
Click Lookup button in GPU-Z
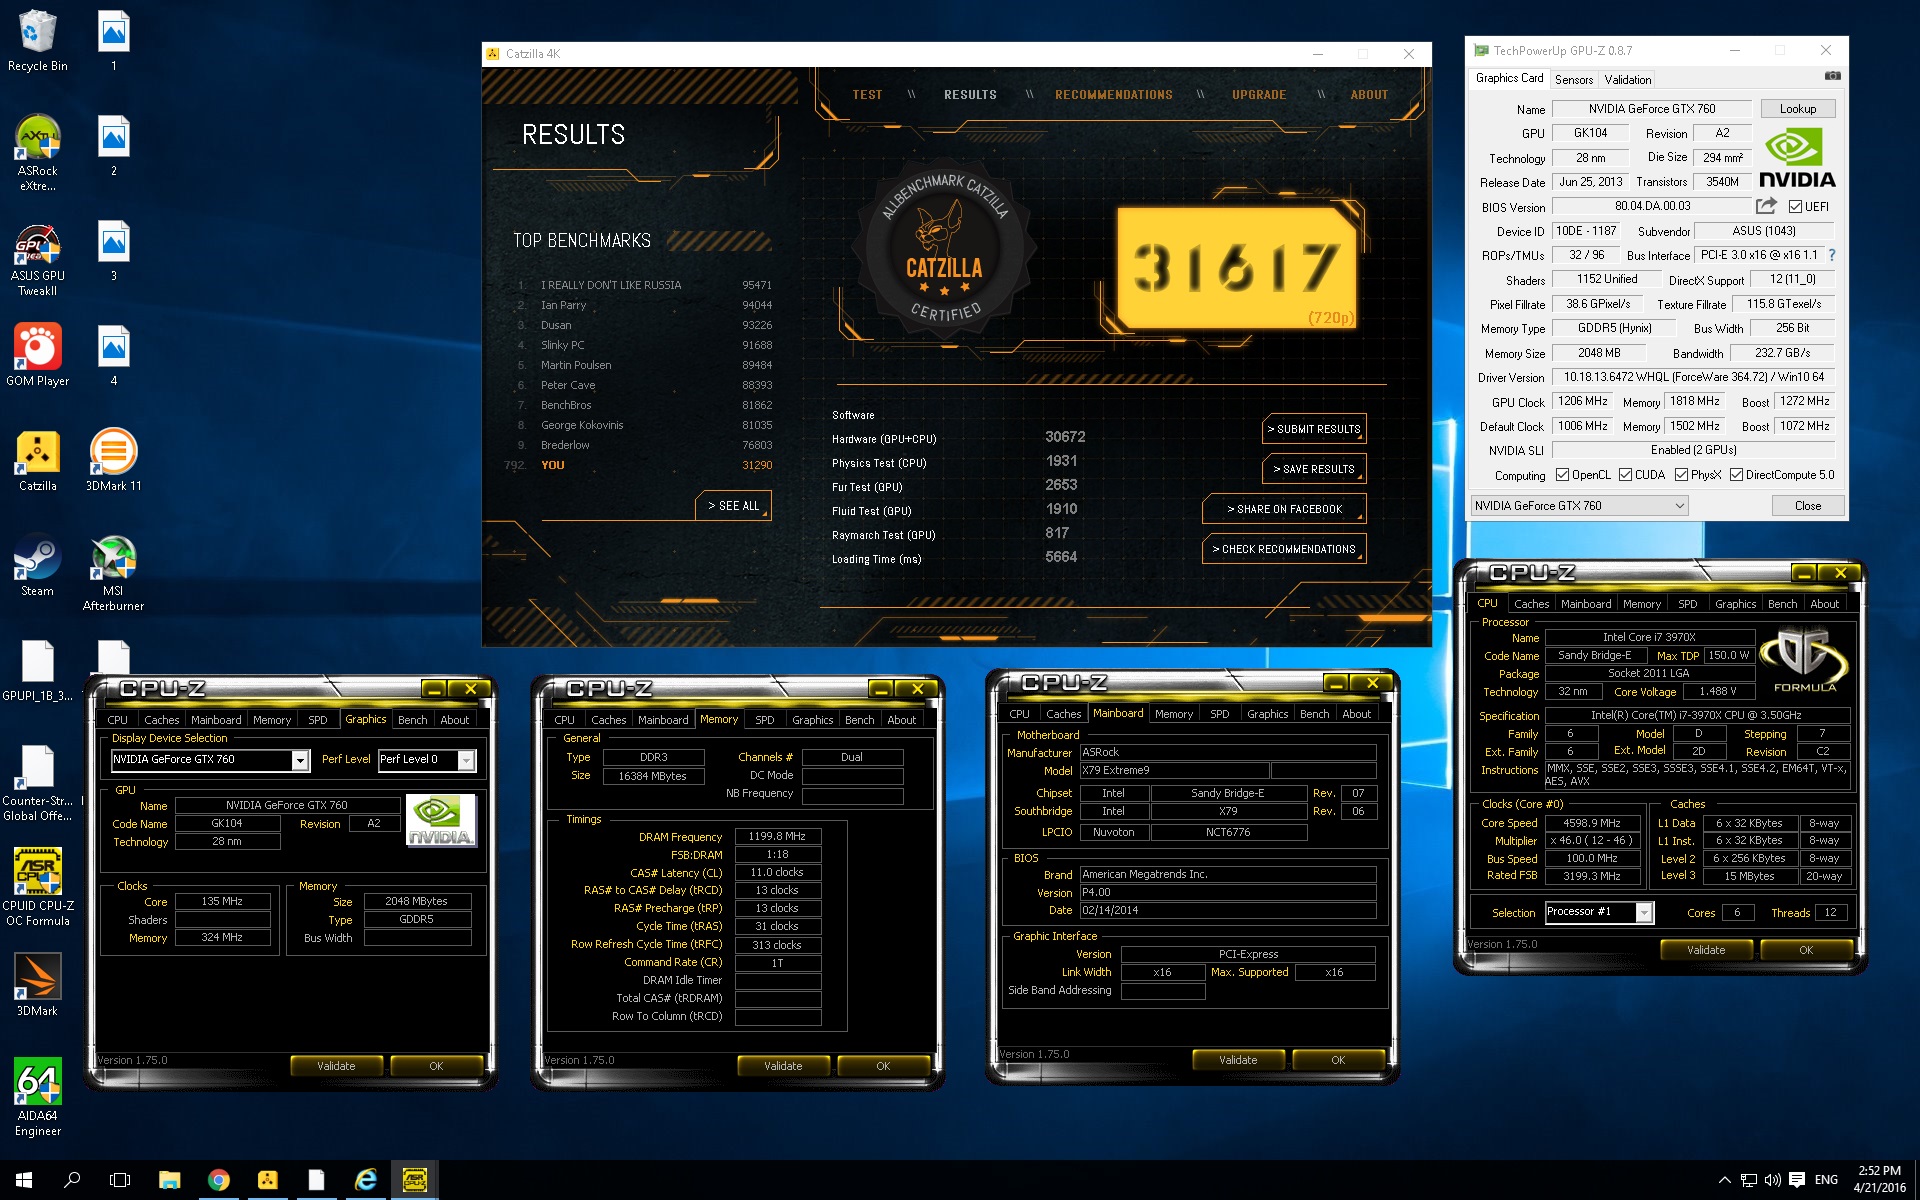click(1797, 109)
